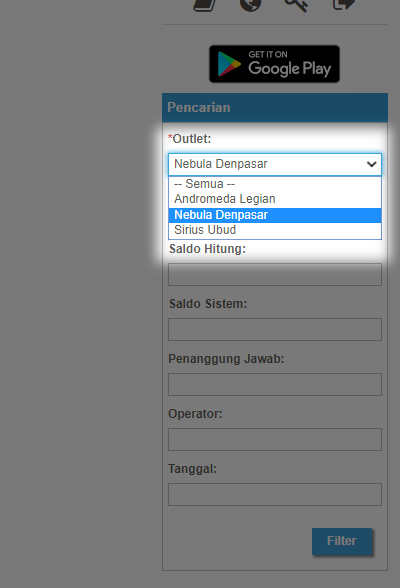
Task: Click the globe icon
Action: tap(250, 5)
